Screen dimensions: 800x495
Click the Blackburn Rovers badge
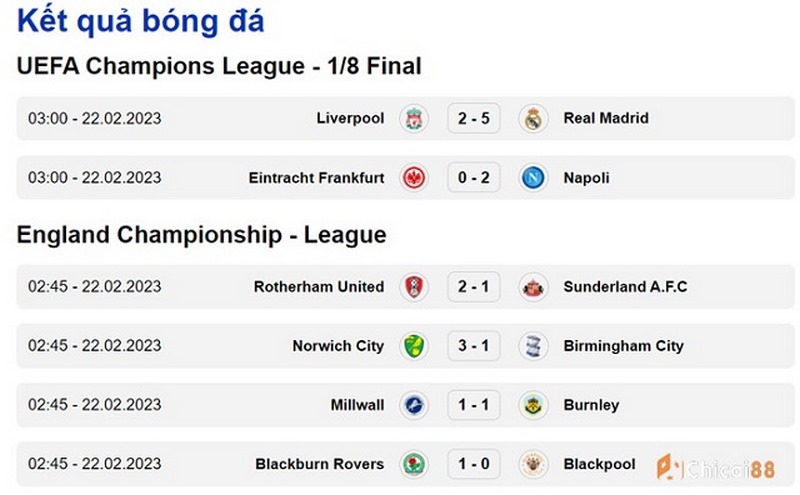(414, 464)
